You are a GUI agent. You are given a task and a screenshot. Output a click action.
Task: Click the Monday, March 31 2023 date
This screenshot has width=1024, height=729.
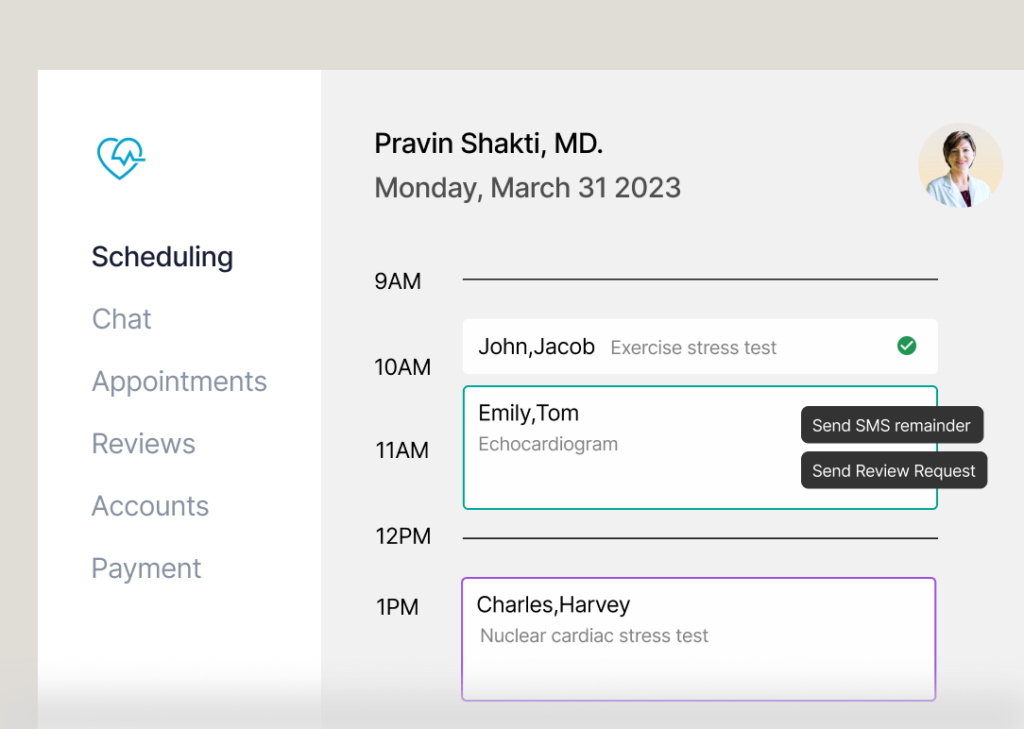coord(527,188)
